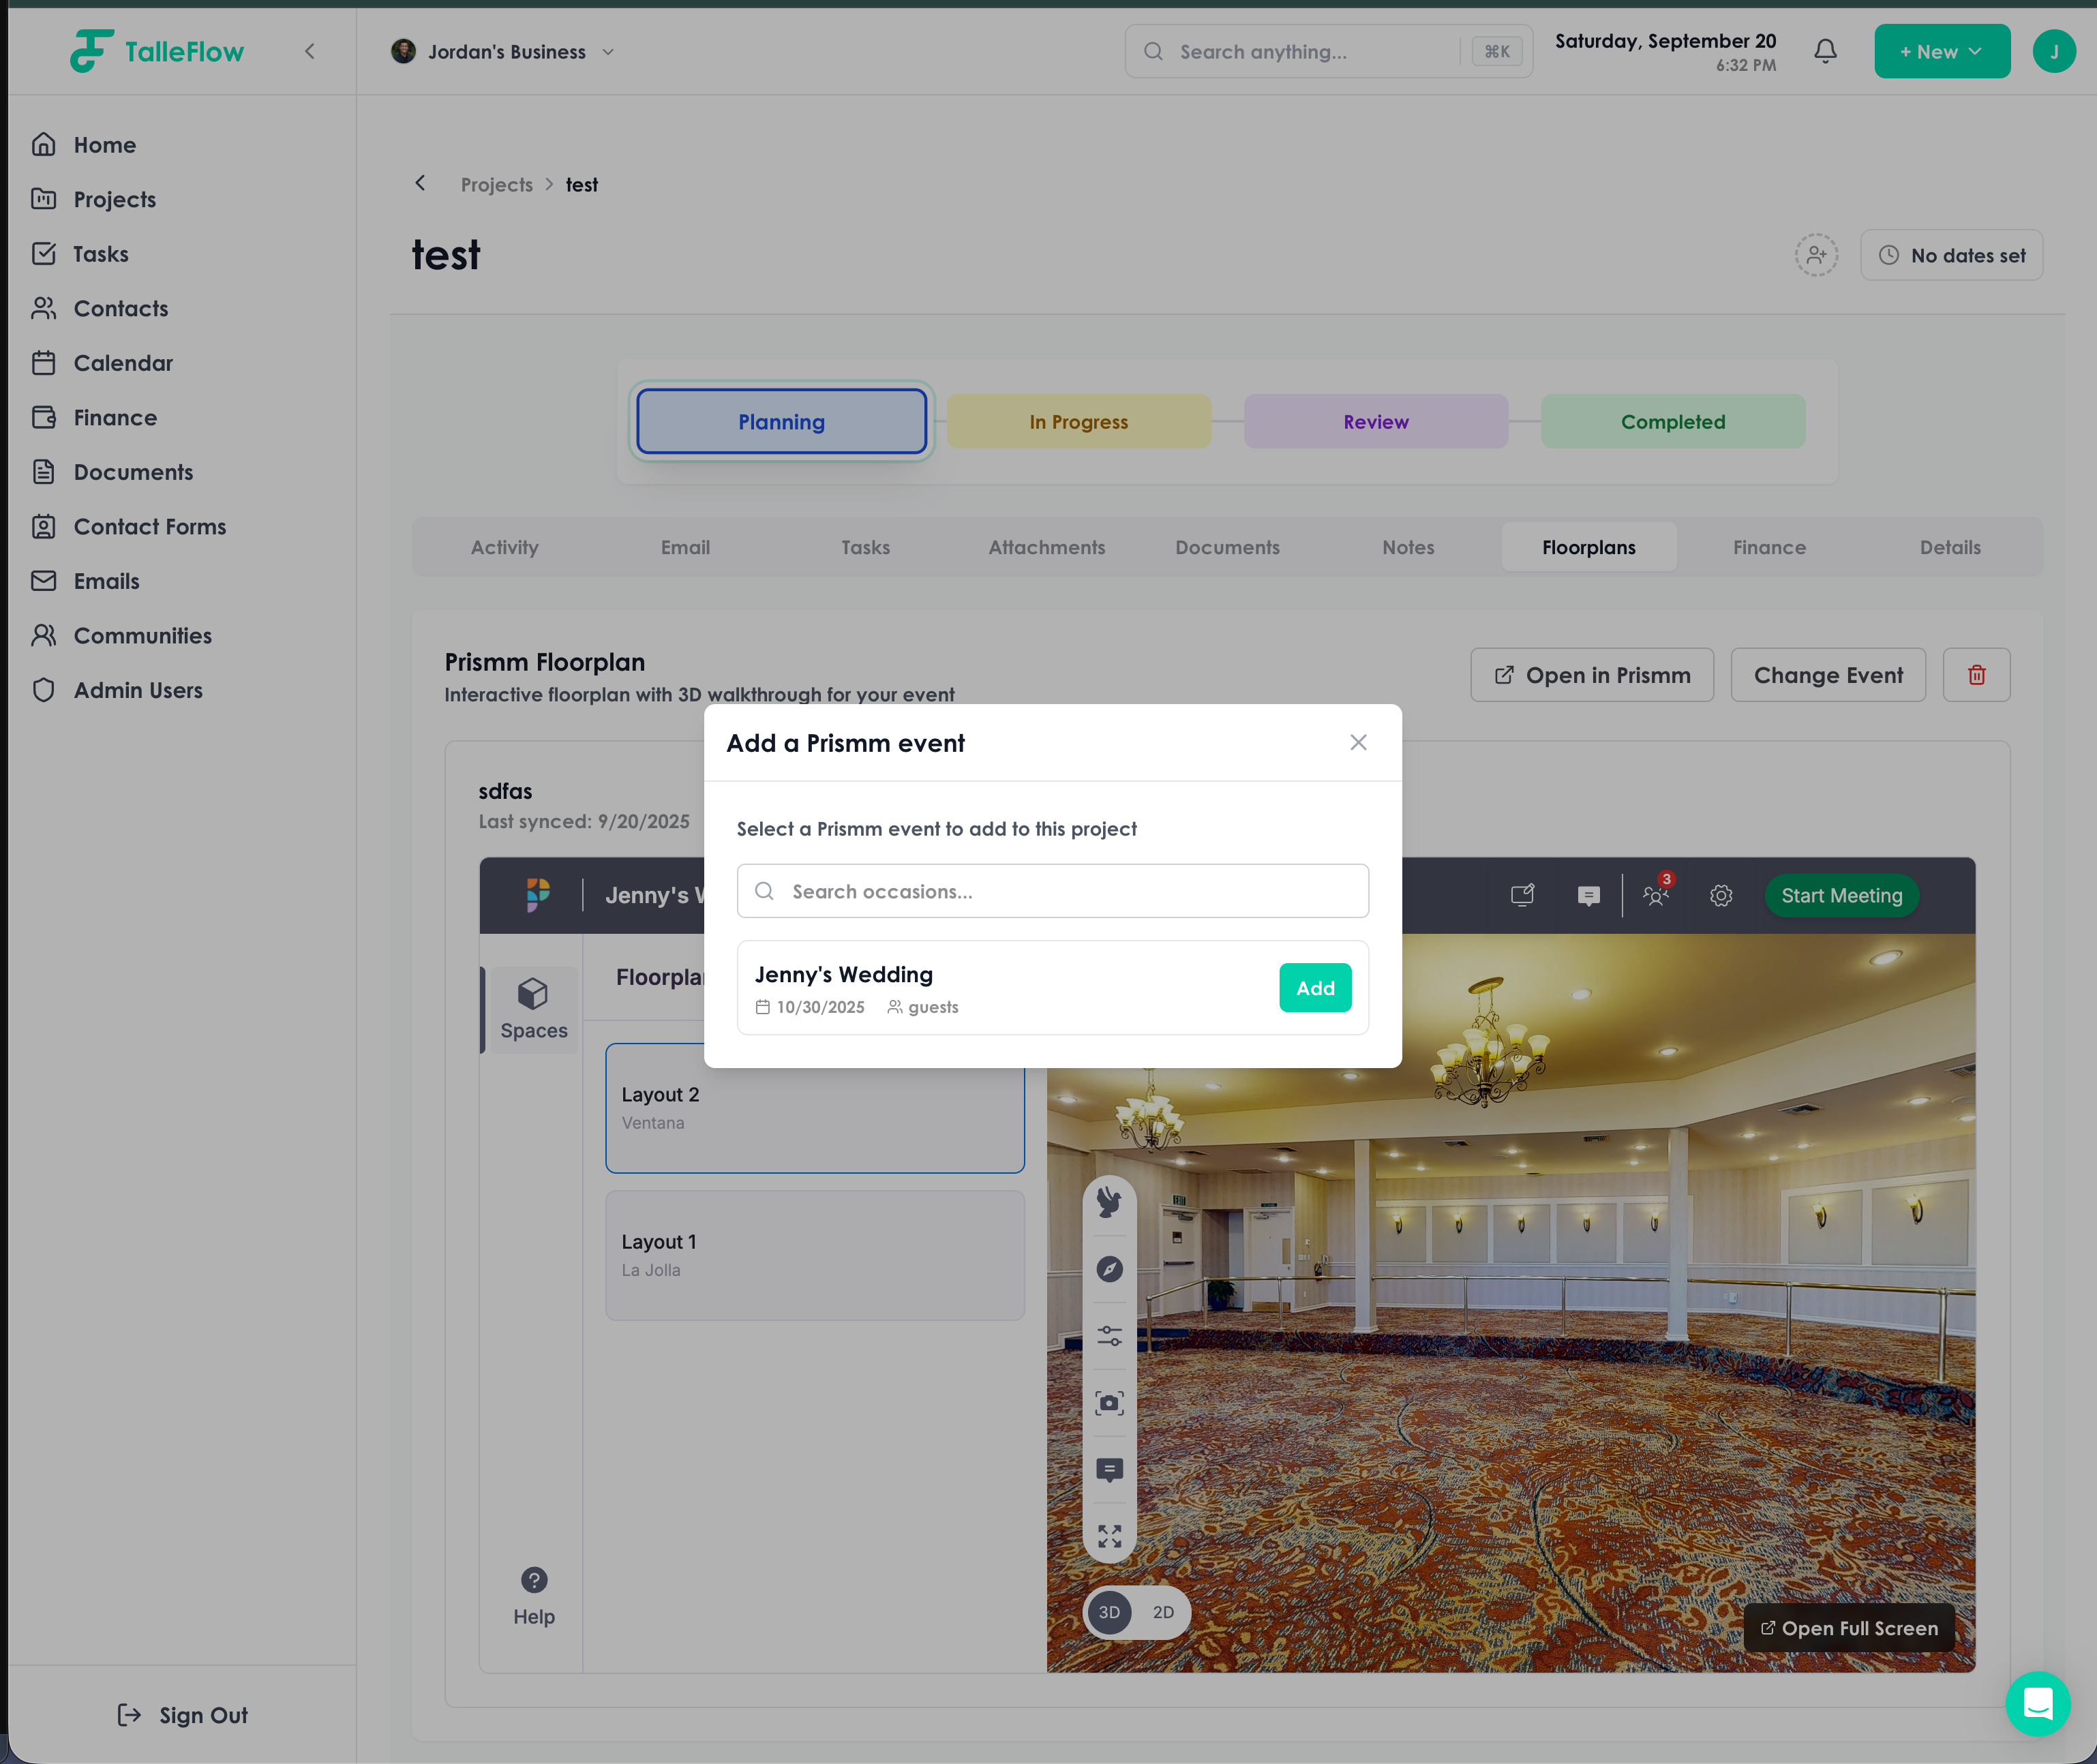Switch to the Notes tab
Screen dimensions: 2097x1764
[1407, 547]
